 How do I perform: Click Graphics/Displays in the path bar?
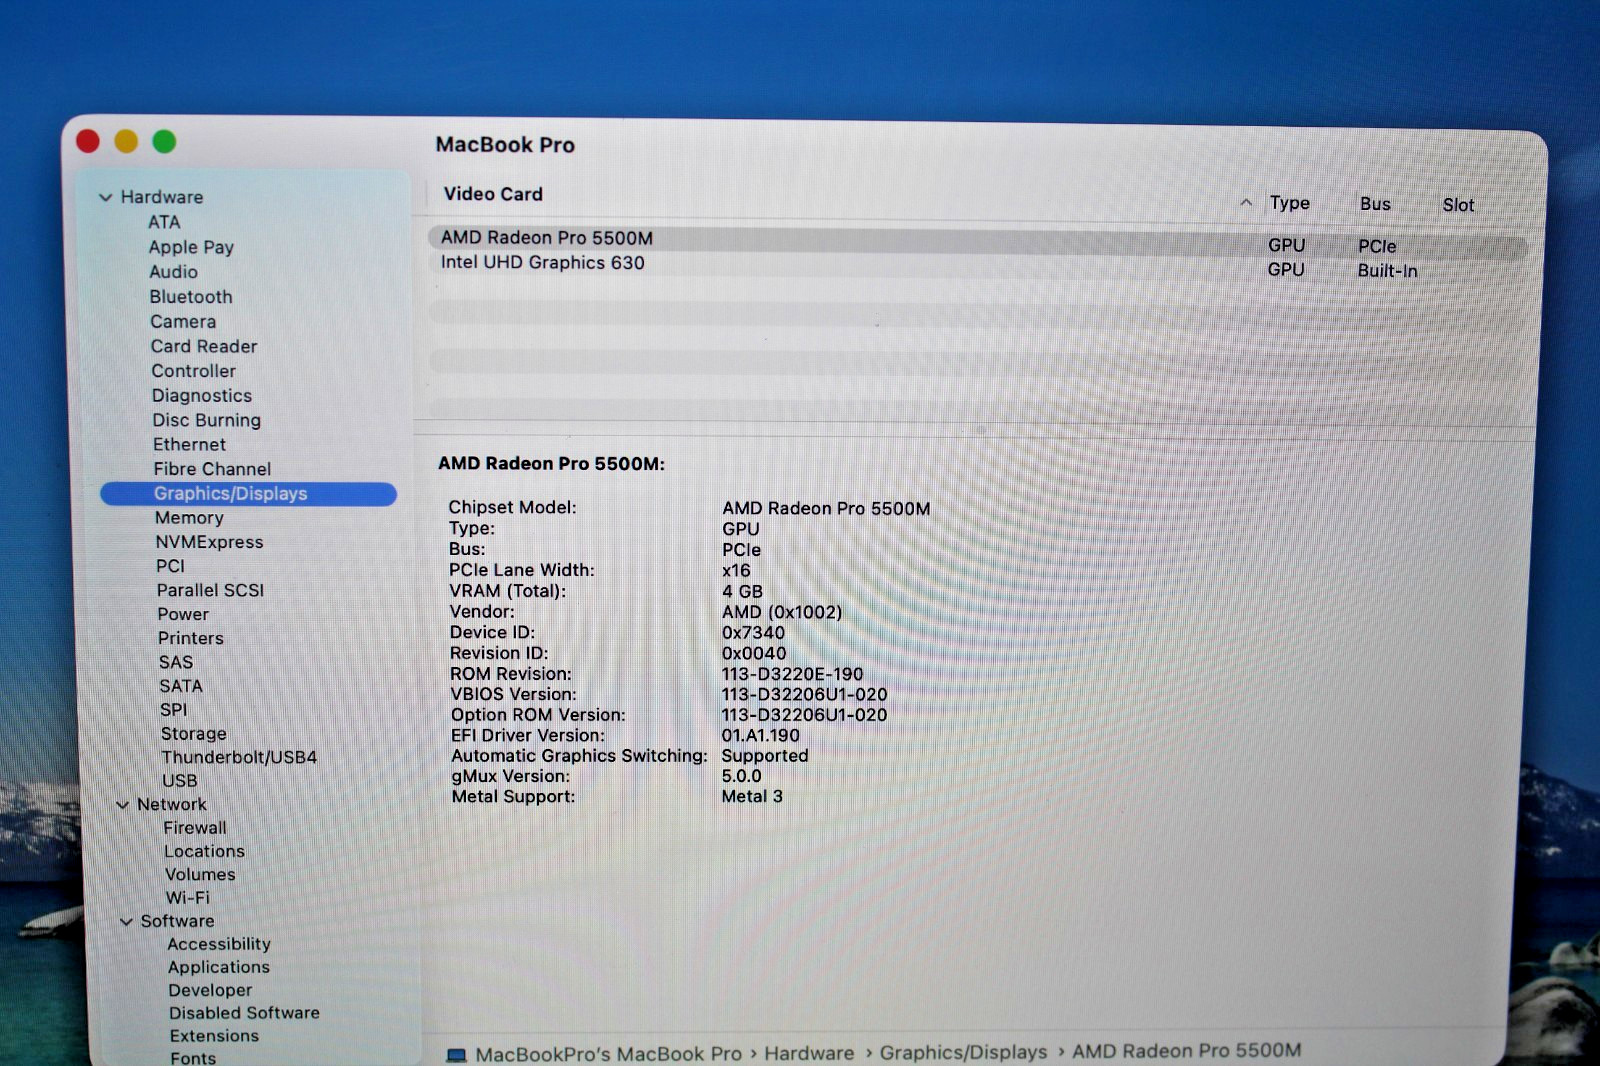963,1053
